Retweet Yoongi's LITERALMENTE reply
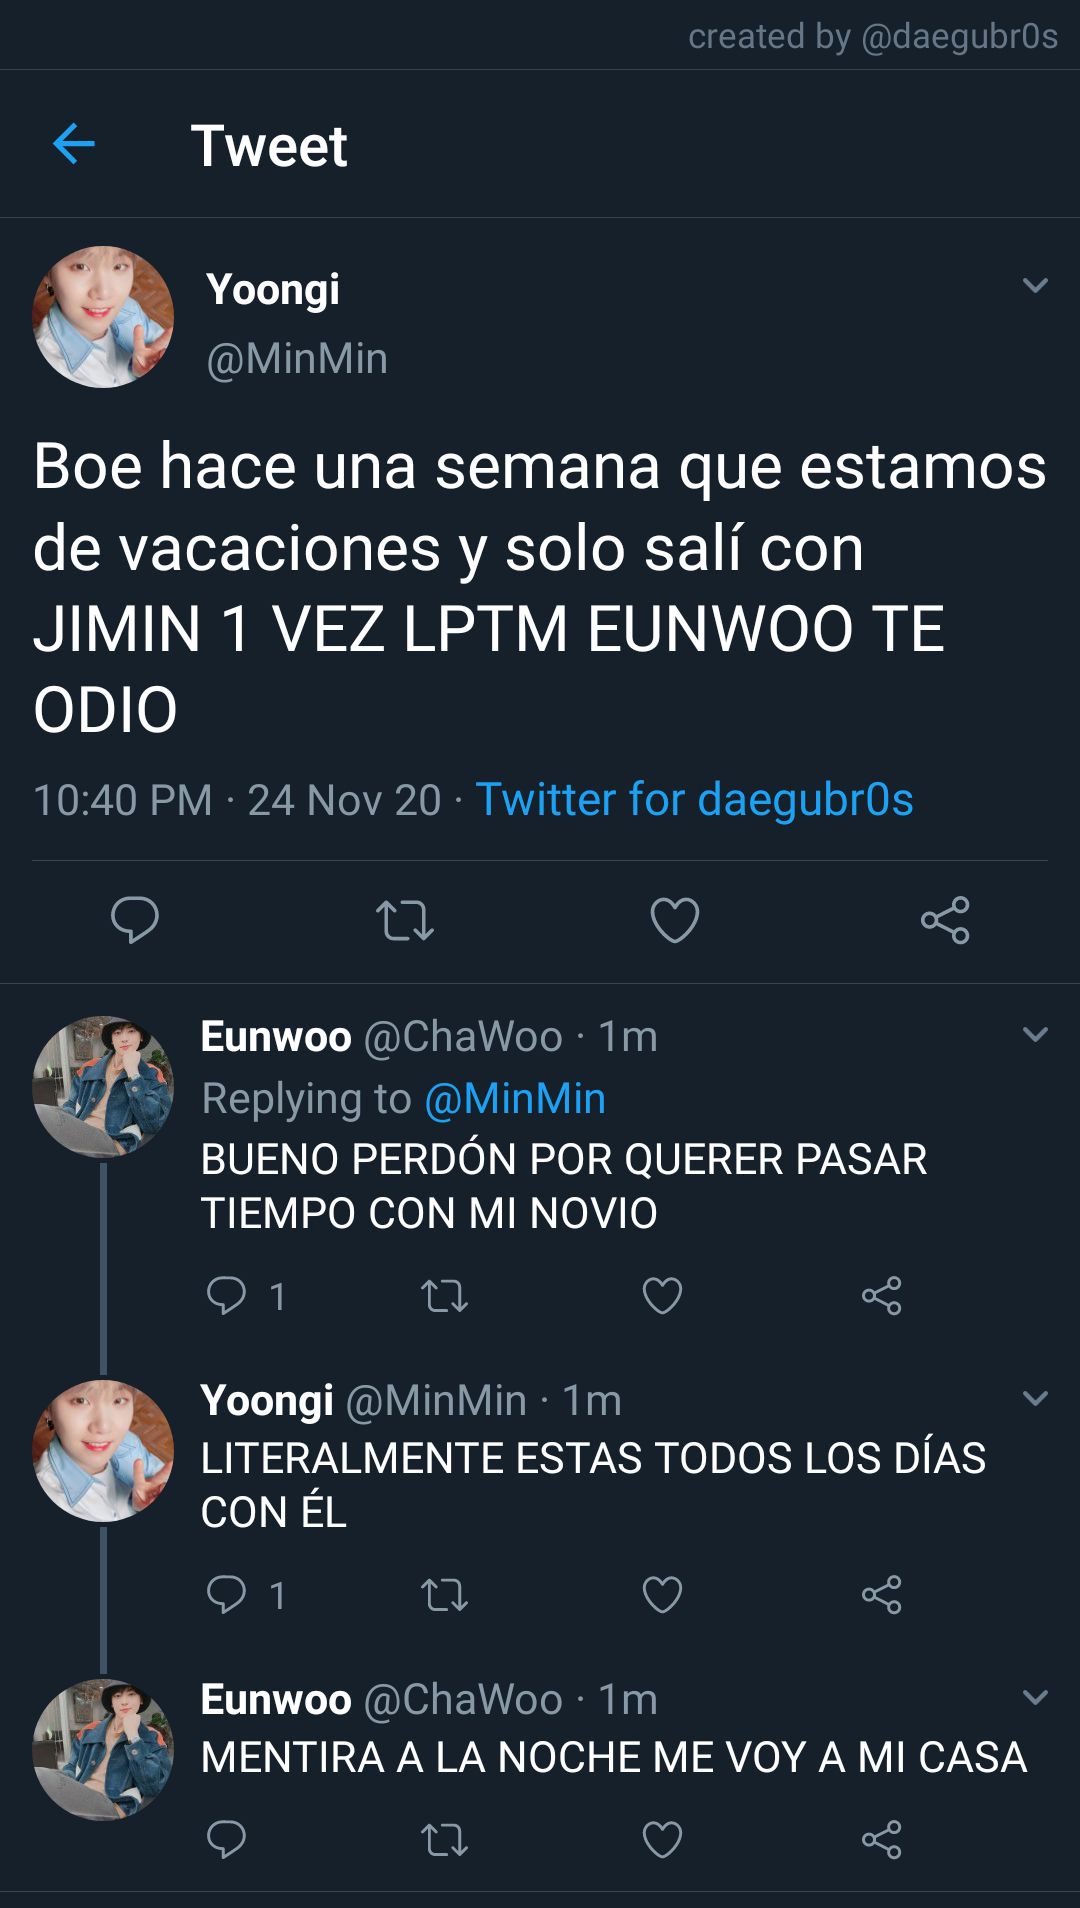The width and height of the screenshot is (1080, 1908). [x=445, y=1595]
